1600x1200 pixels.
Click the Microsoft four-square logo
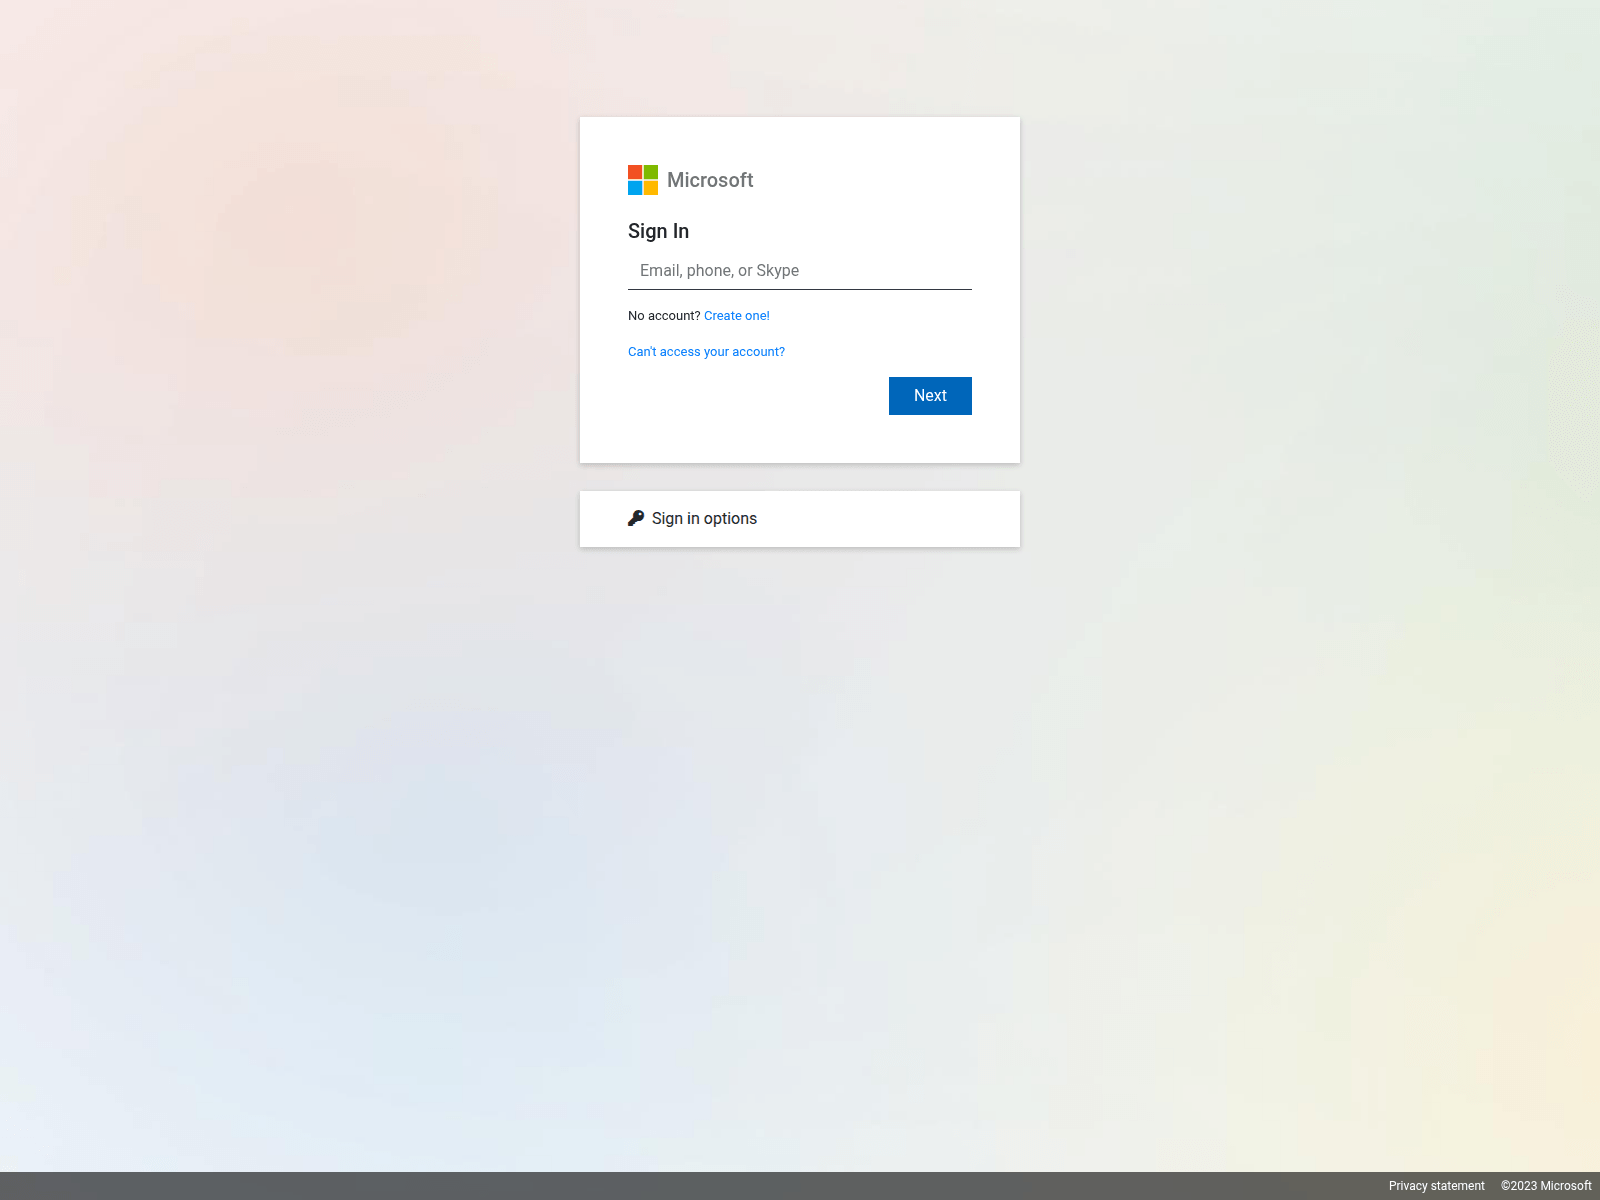click(643, 180)
